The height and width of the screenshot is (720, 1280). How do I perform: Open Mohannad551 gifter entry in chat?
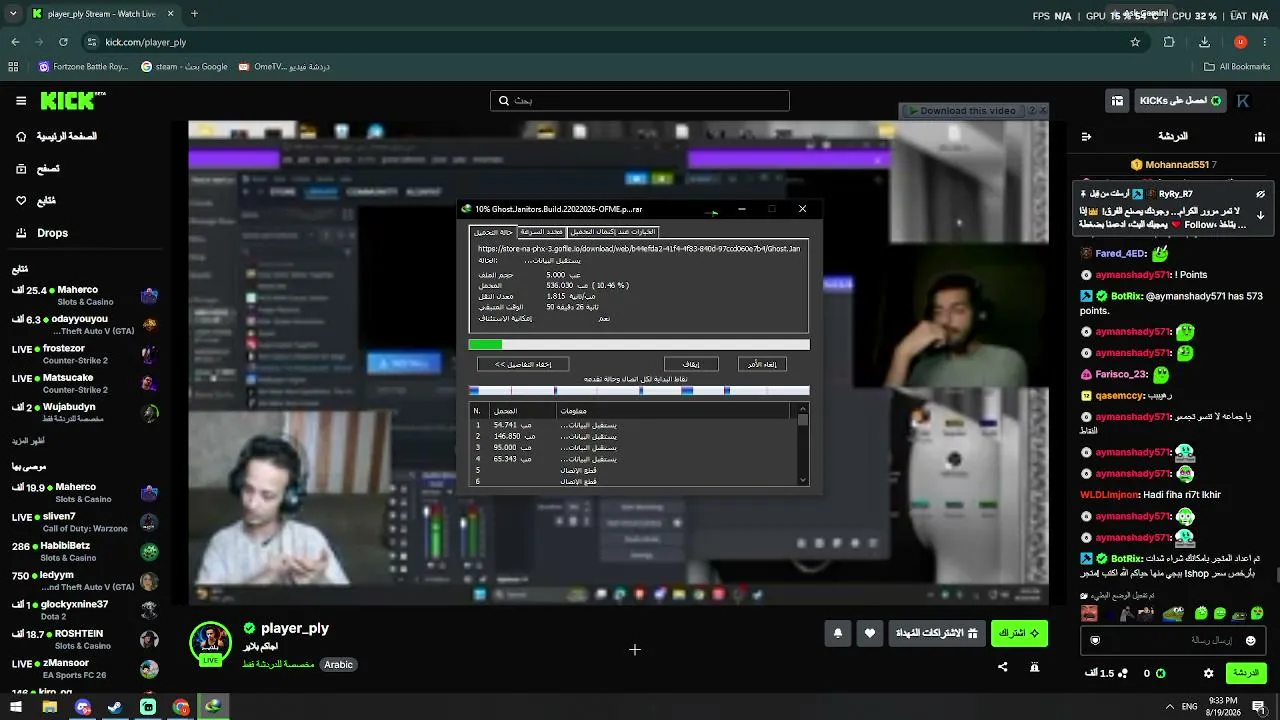(1172, 164)
